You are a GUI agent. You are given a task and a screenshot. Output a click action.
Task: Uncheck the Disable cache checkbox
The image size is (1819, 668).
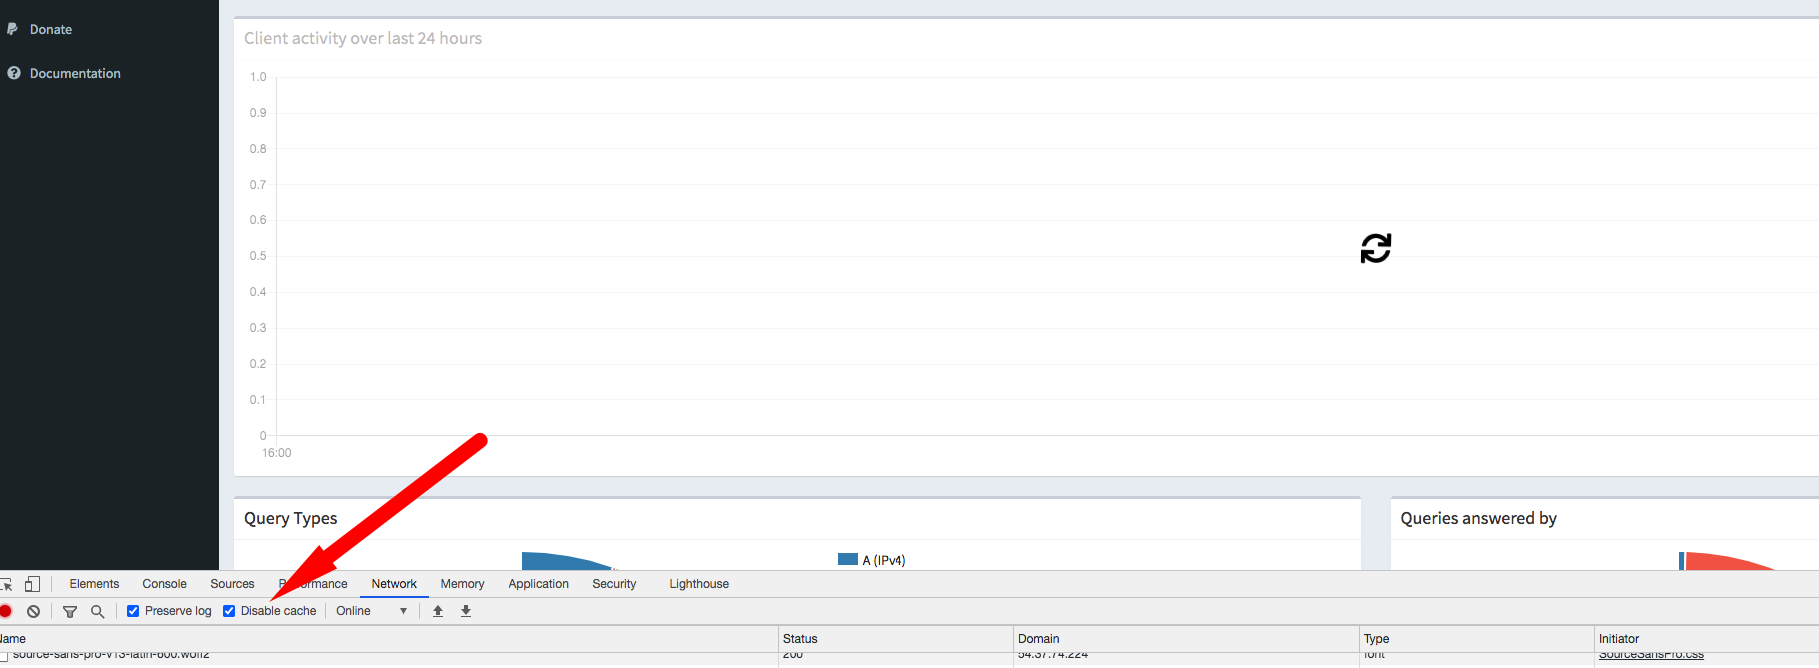click(x=229, y=611)
